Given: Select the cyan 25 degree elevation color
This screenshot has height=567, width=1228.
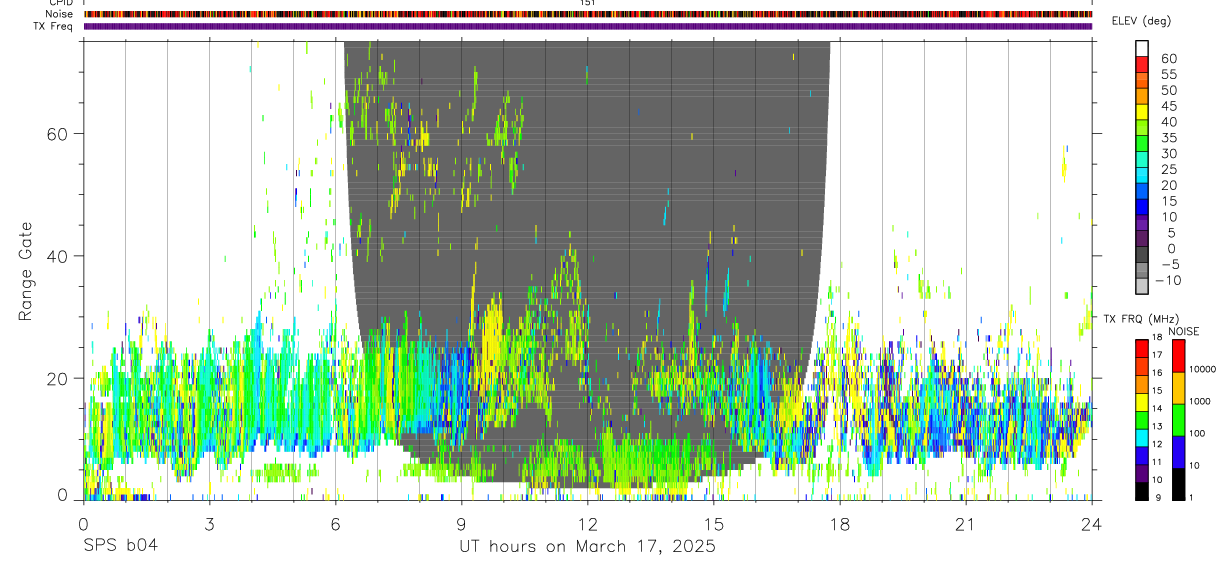Looking at the screenshot, I should tap(1142, 175).
